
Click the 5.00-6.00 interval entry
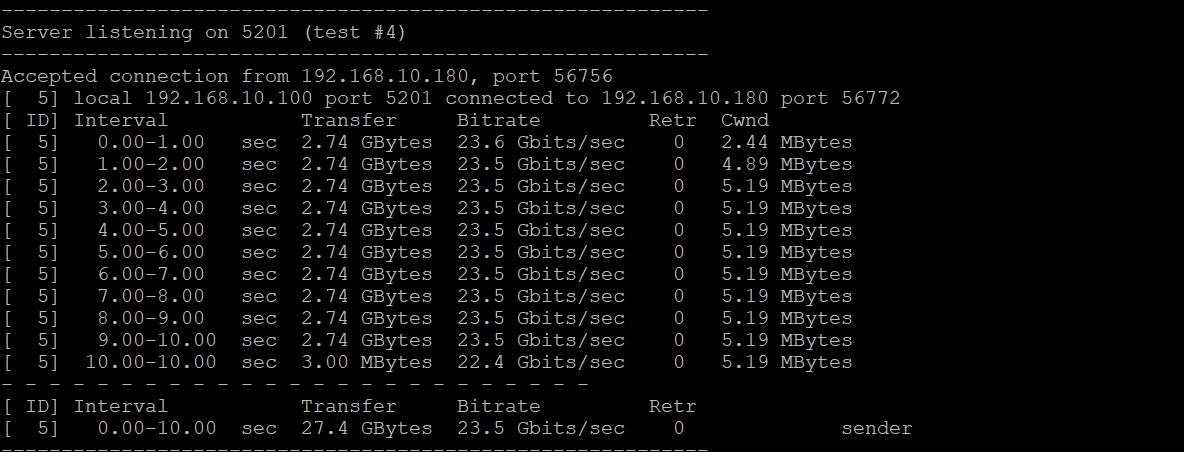point(150,252)
